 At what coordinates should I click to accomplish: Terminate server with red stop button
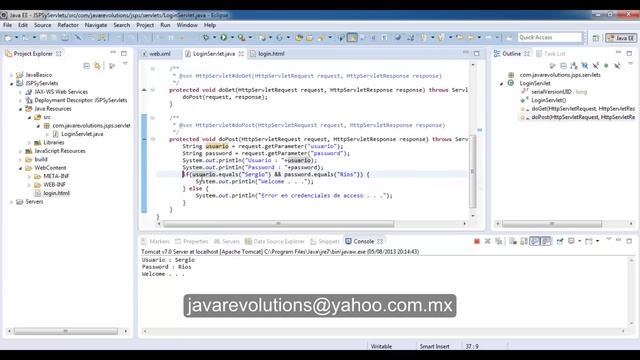(x=476, y=241)
